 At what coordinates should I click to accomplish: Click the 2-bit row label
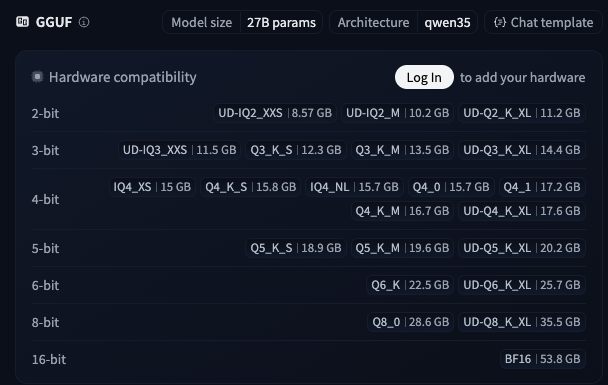[x=45, y=113]
